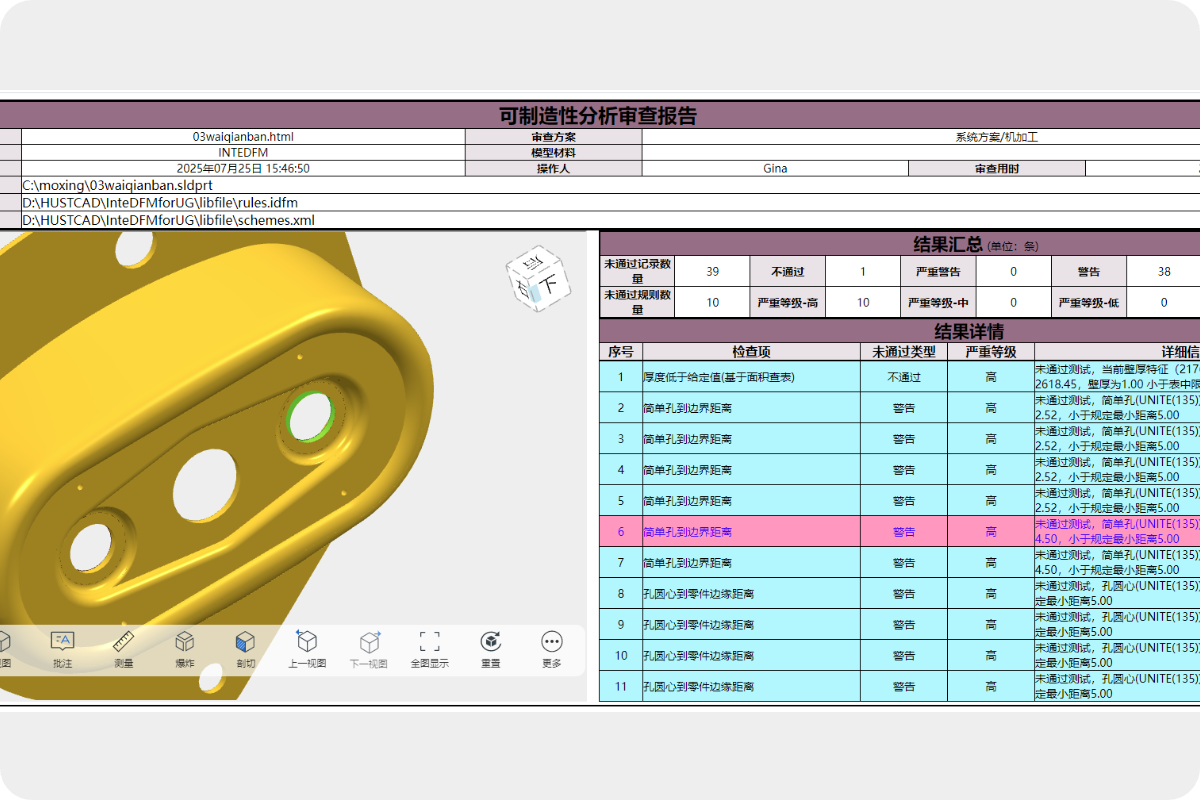Select the 测量 measure tool
The image size is (1200, 800).
click(124, 649)
